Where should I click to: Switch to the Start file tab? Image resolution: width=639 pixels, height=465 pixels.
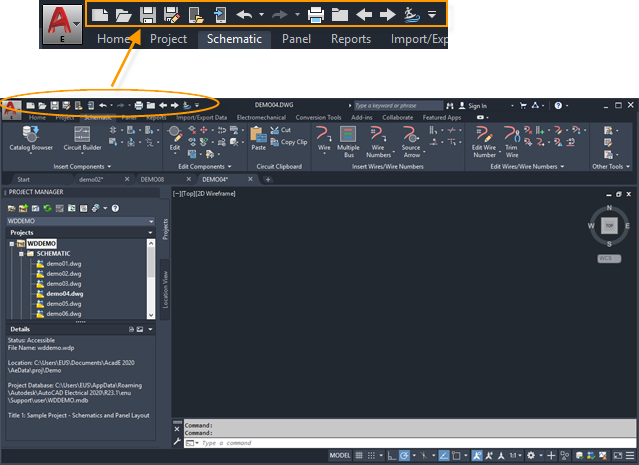(x=23, y=179)
